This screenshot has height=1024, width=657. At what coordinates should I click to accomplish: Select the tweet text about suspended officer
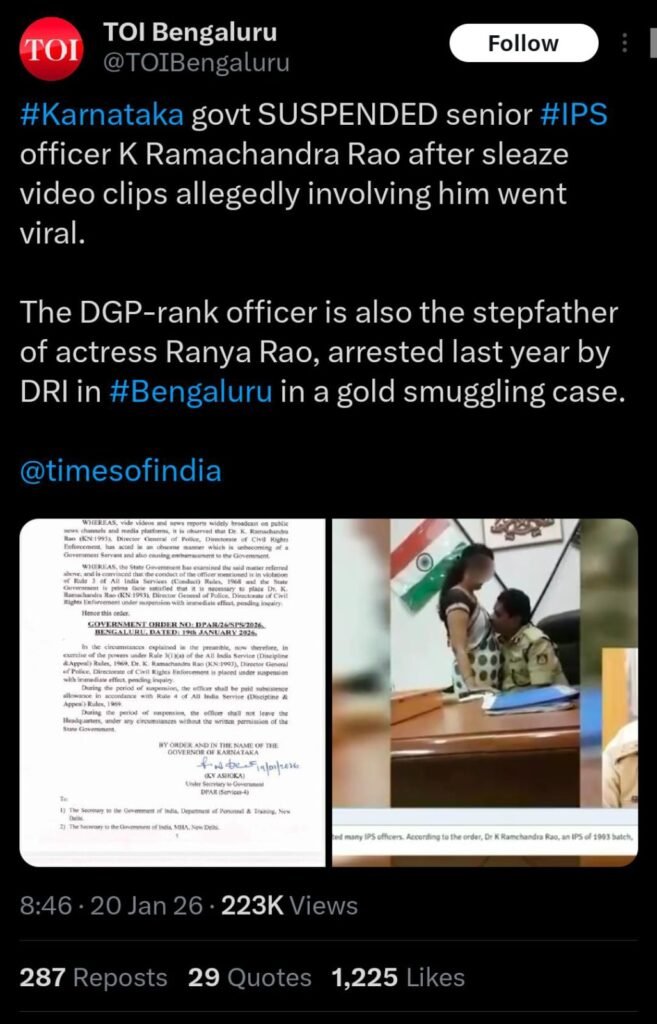(313, 175)
